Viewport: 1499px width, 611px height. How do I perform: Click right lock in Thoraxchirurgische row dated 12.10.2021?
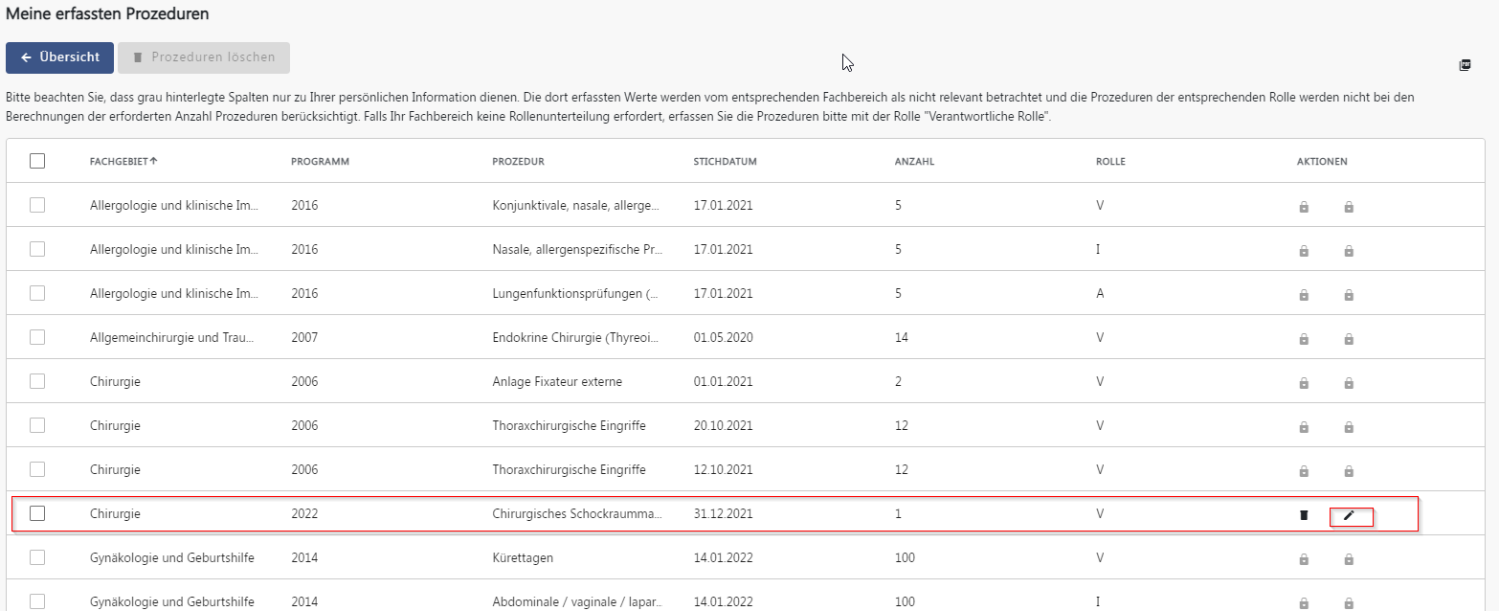click(1349, 471)
